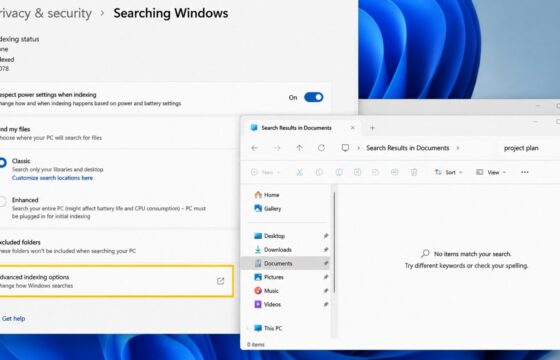Click the navigation pane scrollbar
560x360 pixels.
click(334, 243)
